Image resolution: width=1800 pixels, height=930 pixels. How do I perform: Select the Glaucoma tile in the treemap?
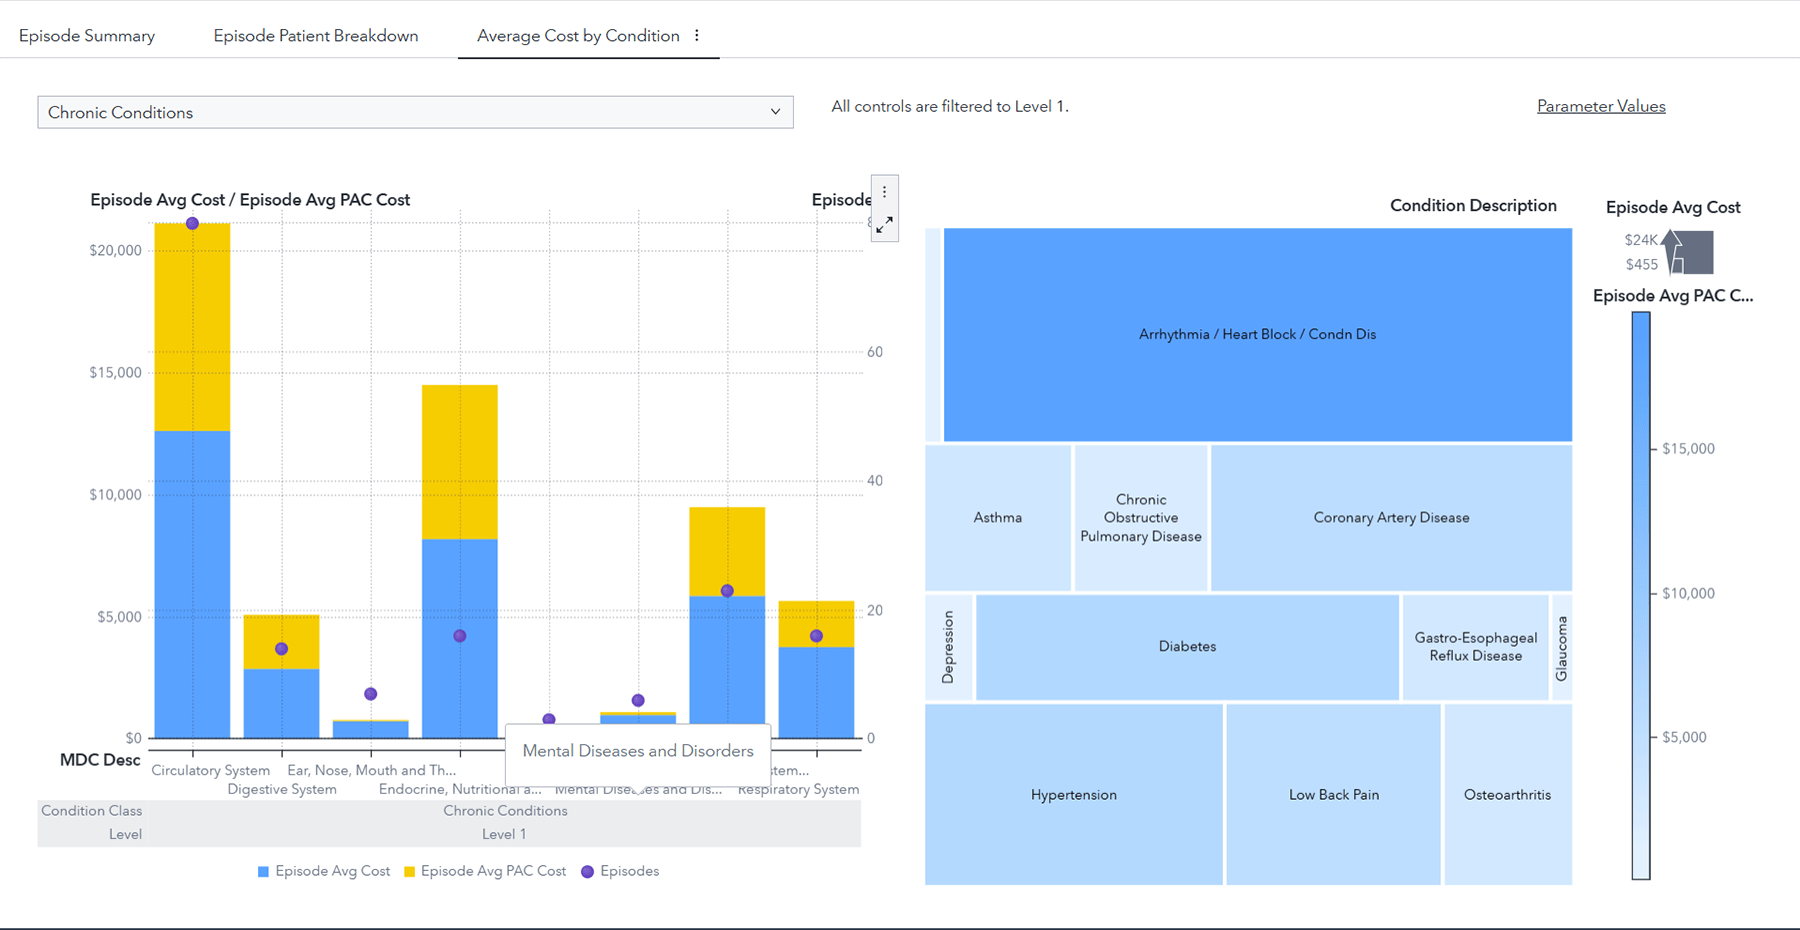(x=1564, y=646)
